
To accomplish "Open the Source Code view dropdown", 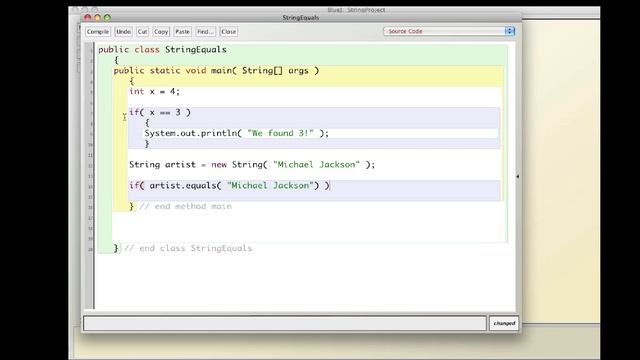I will click(x=449, y=31).
